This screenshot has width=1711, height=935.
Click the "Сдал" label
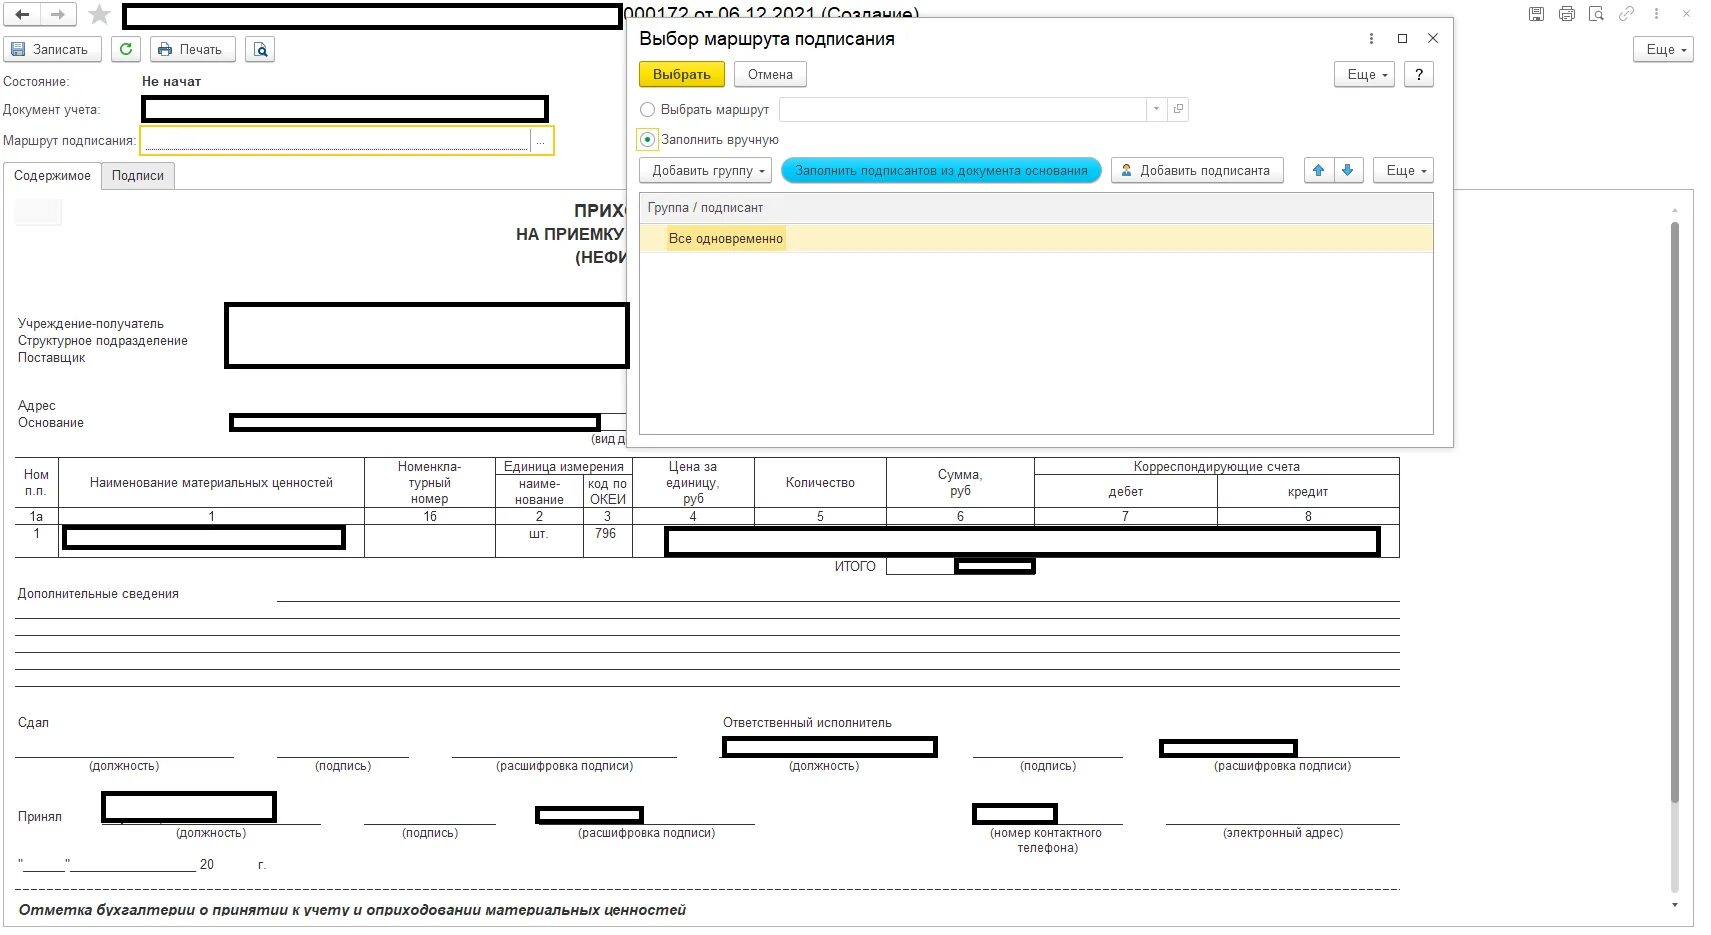pos(33,723)
